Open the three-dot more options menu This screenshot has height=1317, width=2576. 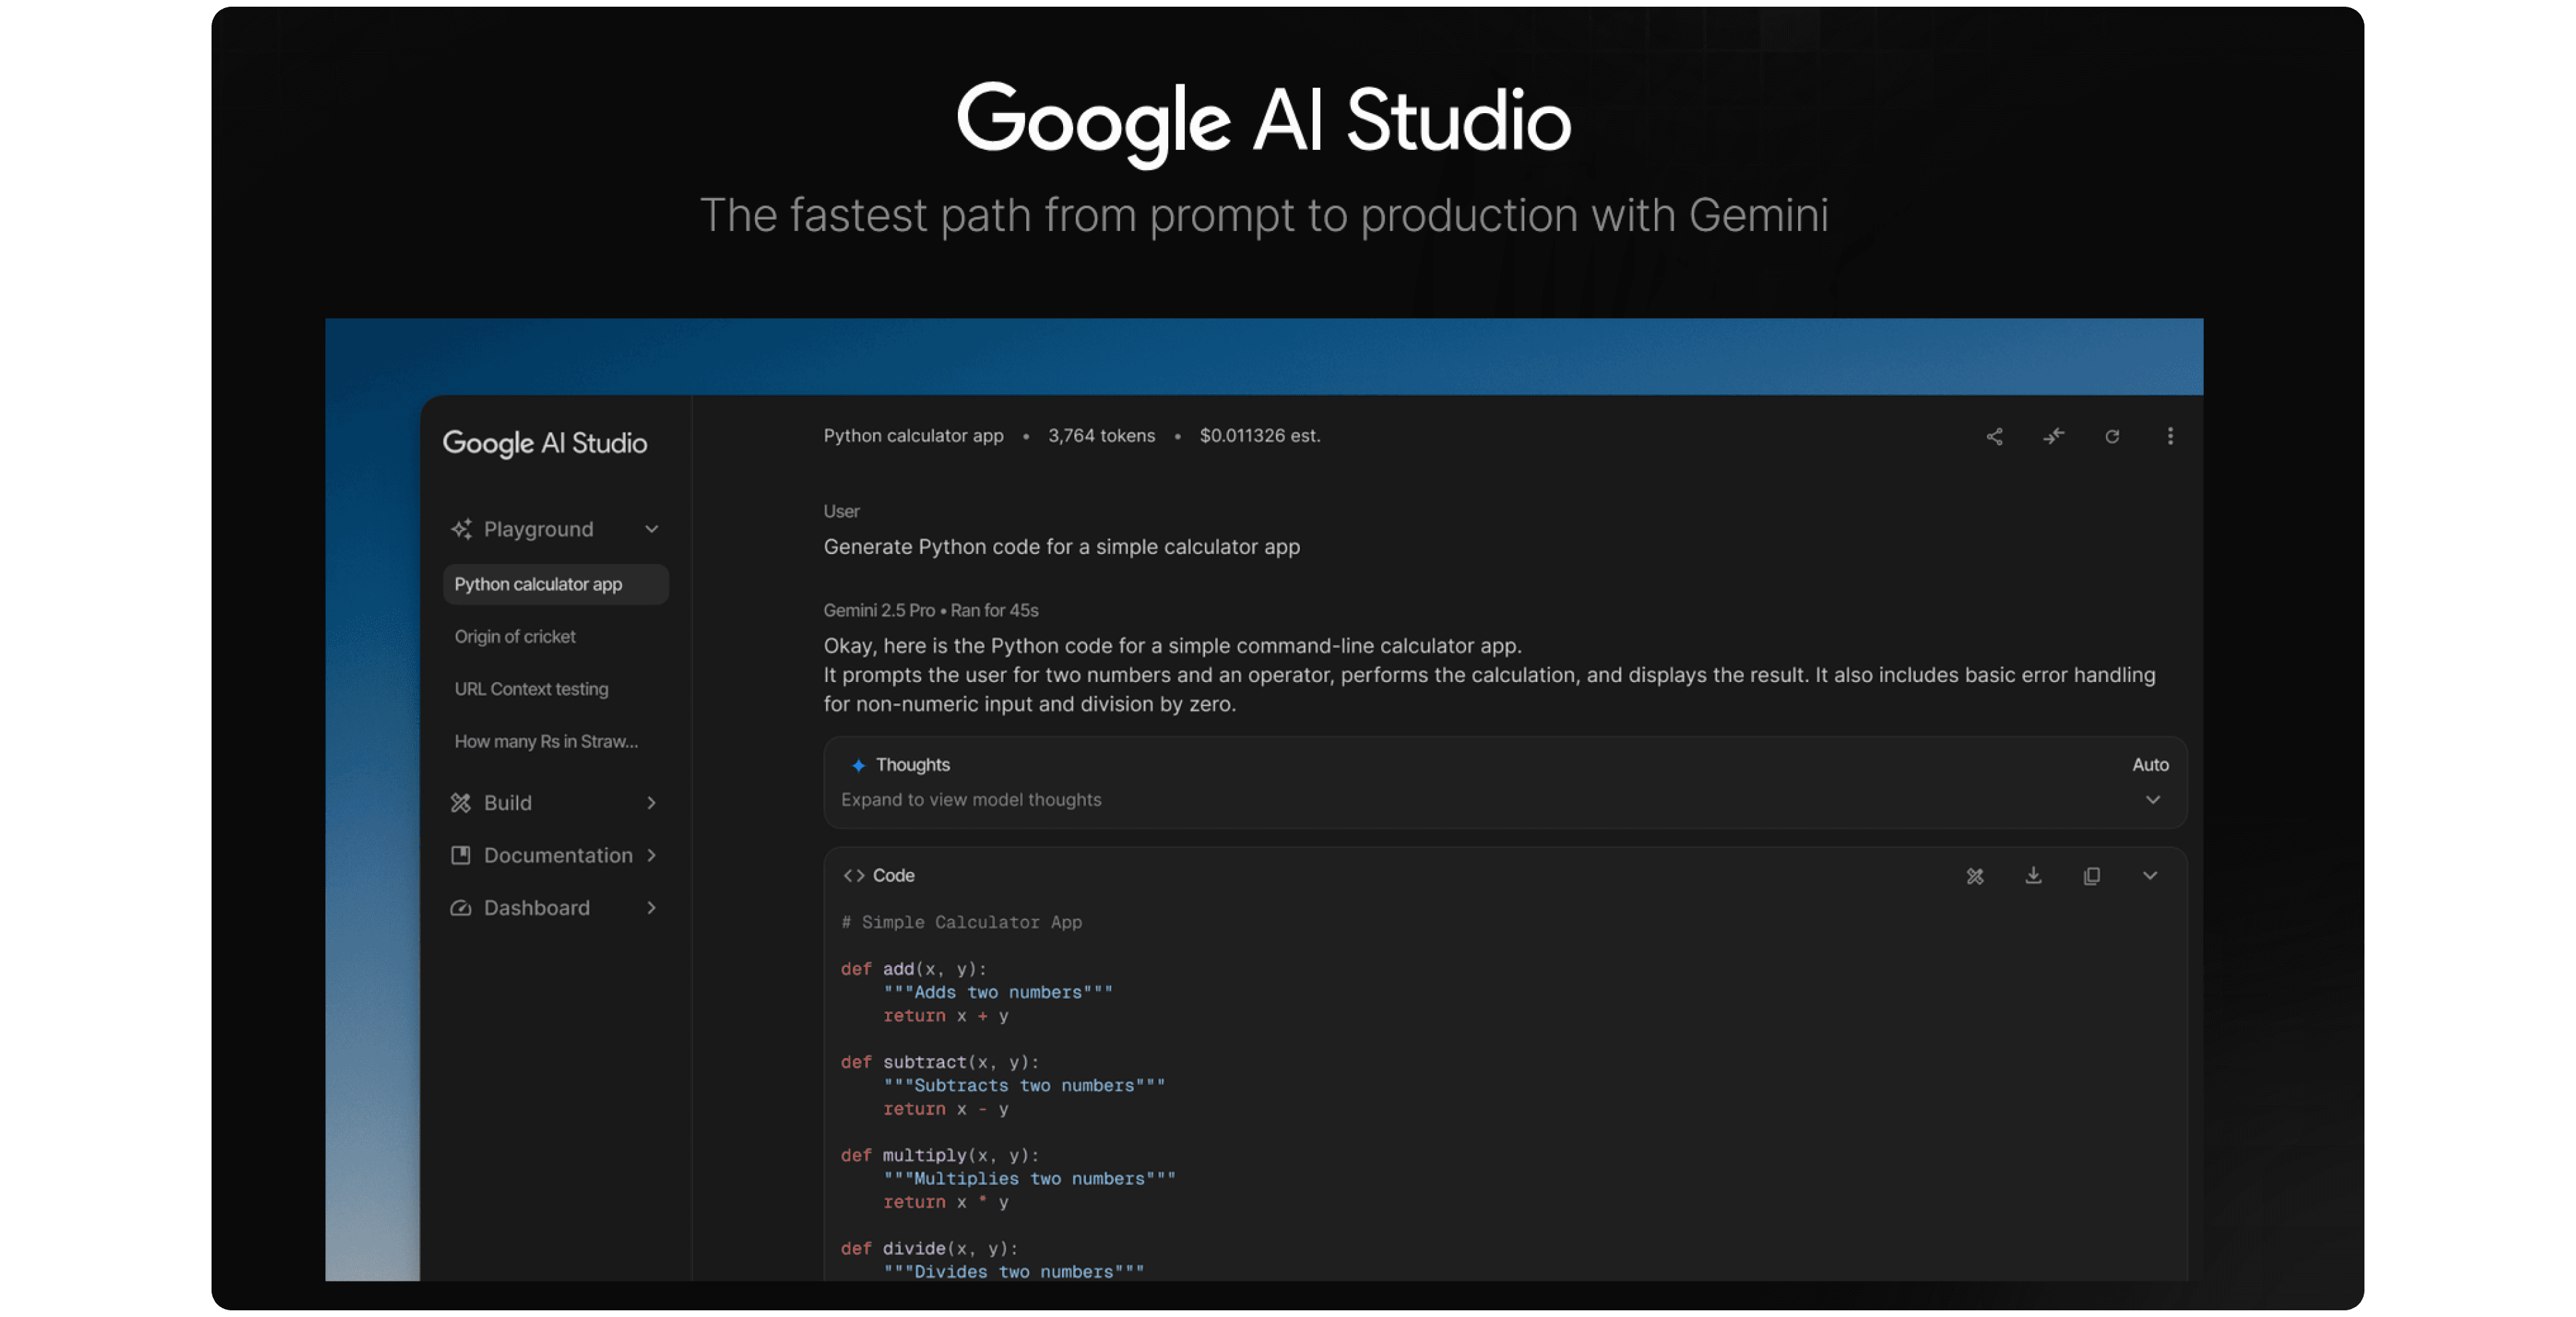(2170, 436)
